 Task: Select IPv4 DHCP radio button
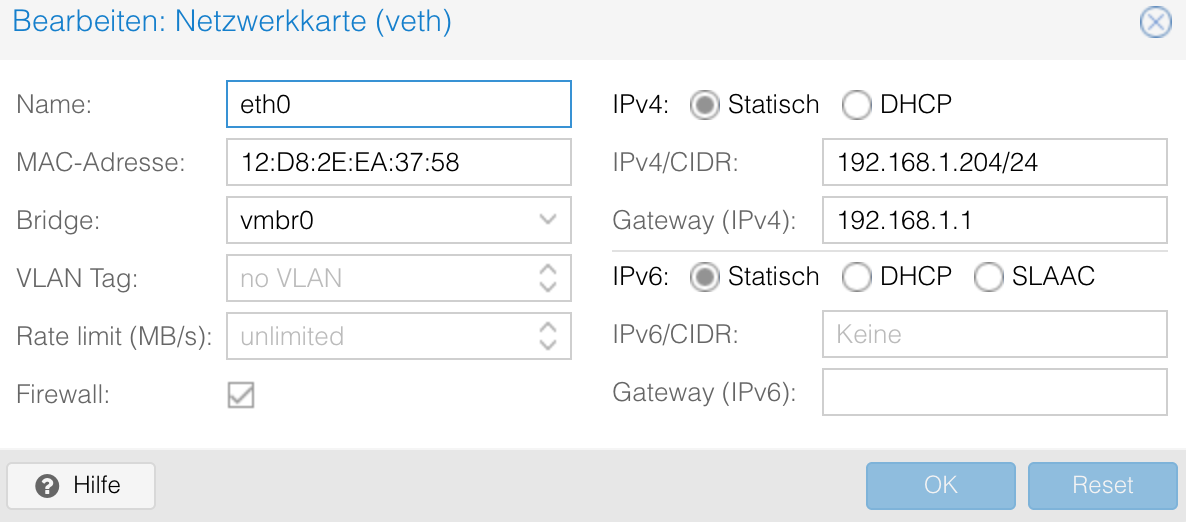pyautogui.click(x=857, y=105)
